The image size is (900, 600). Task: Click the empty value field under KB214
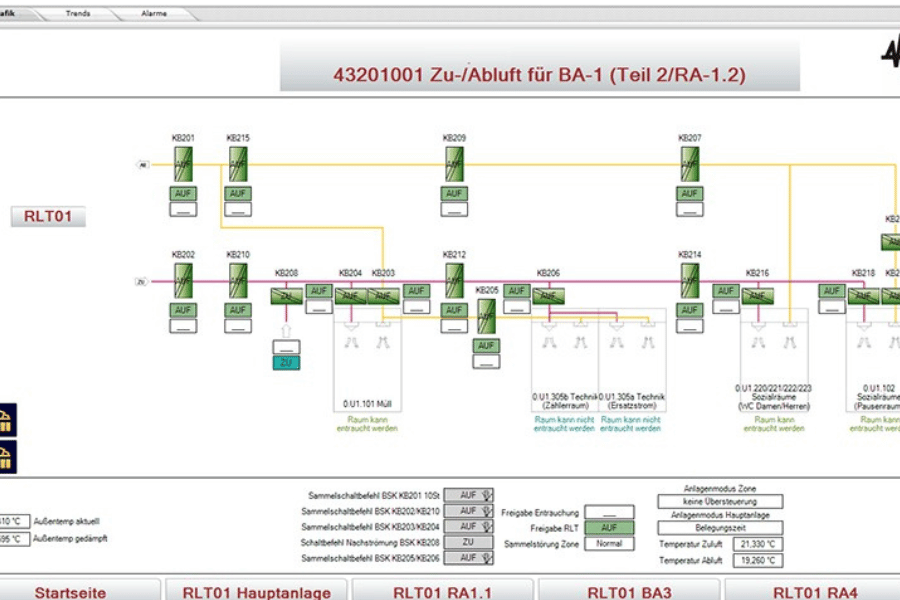pyautogui.click(x=690, y=326)
